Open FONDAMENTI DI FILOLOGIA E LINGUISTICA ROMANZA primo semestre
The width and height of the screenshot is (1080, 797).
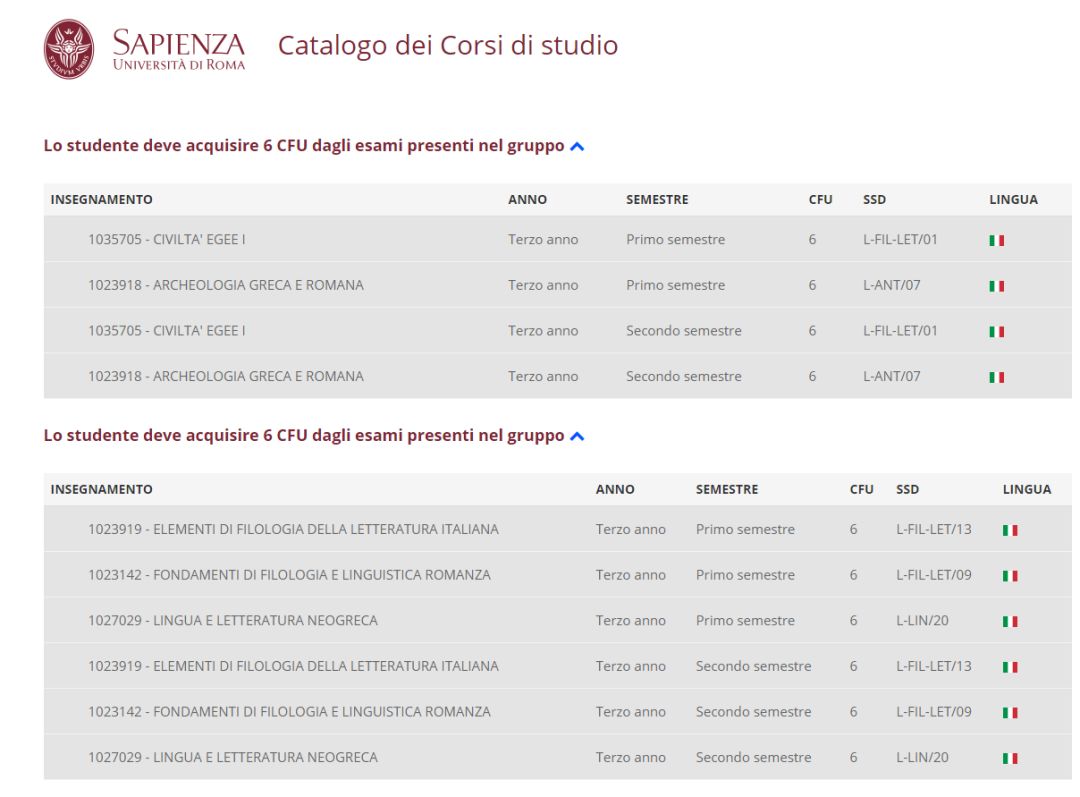click(289, 575)
